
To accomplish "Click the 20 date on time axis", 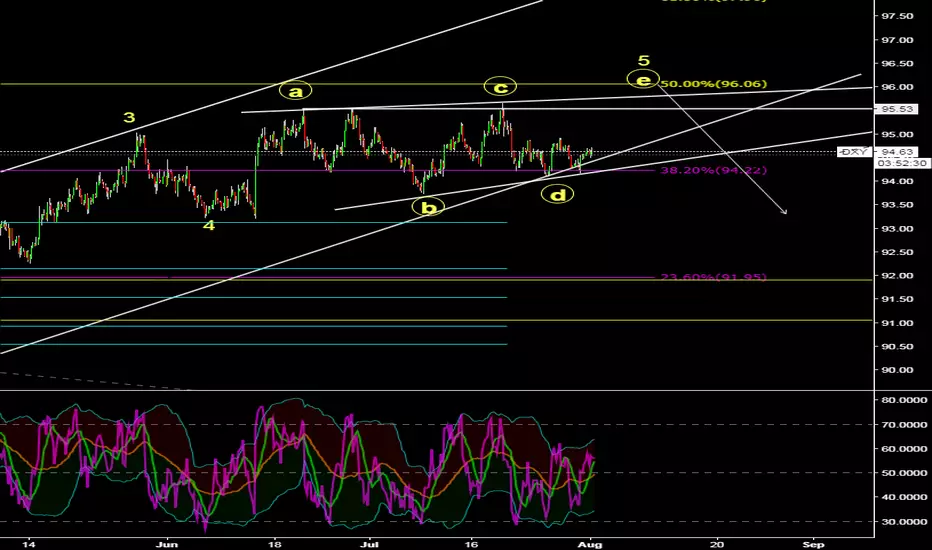I will click(717, 544).
